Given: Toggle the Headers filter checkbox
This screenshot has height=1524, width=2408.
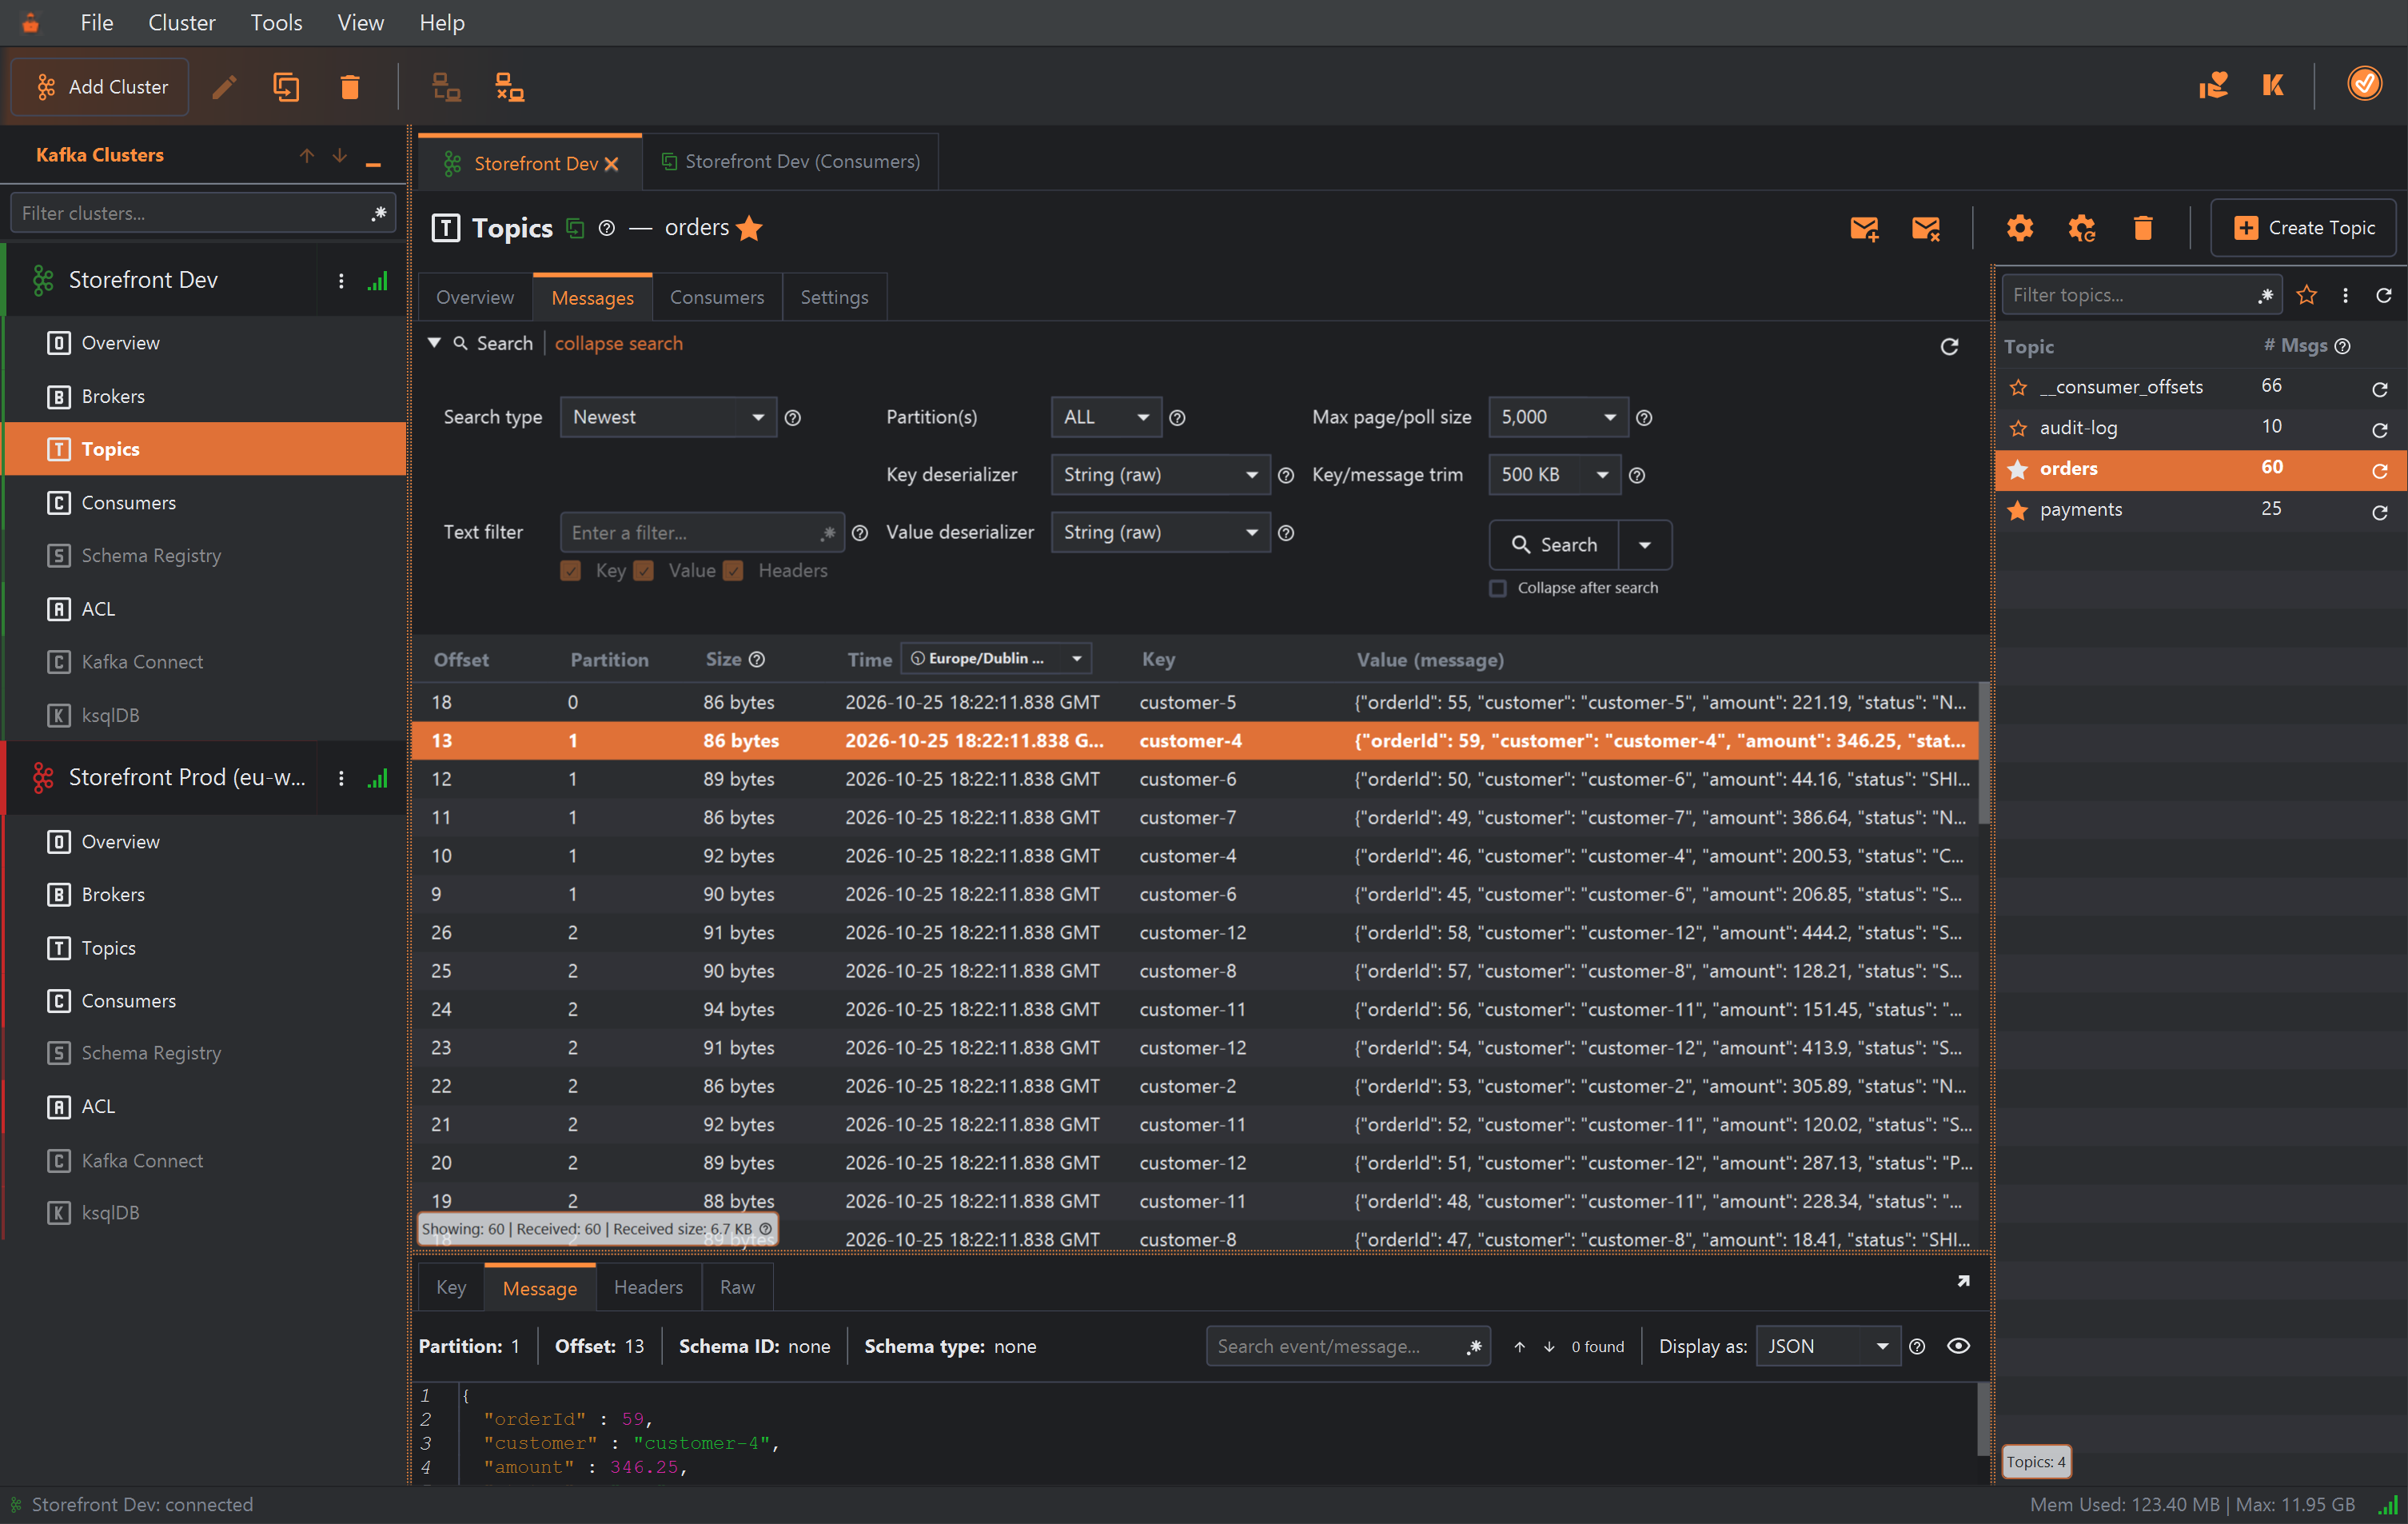Looking at the screenshot, I should 733,571.
